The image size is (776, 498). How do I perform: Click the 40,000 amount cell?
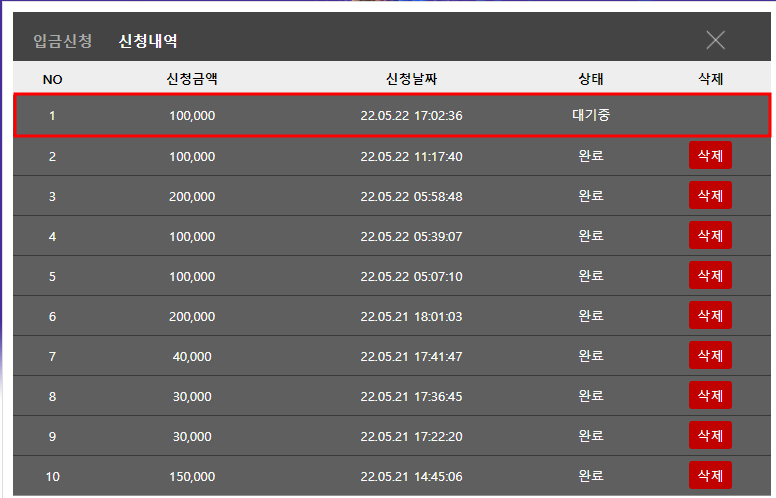[x=192, y=356]
